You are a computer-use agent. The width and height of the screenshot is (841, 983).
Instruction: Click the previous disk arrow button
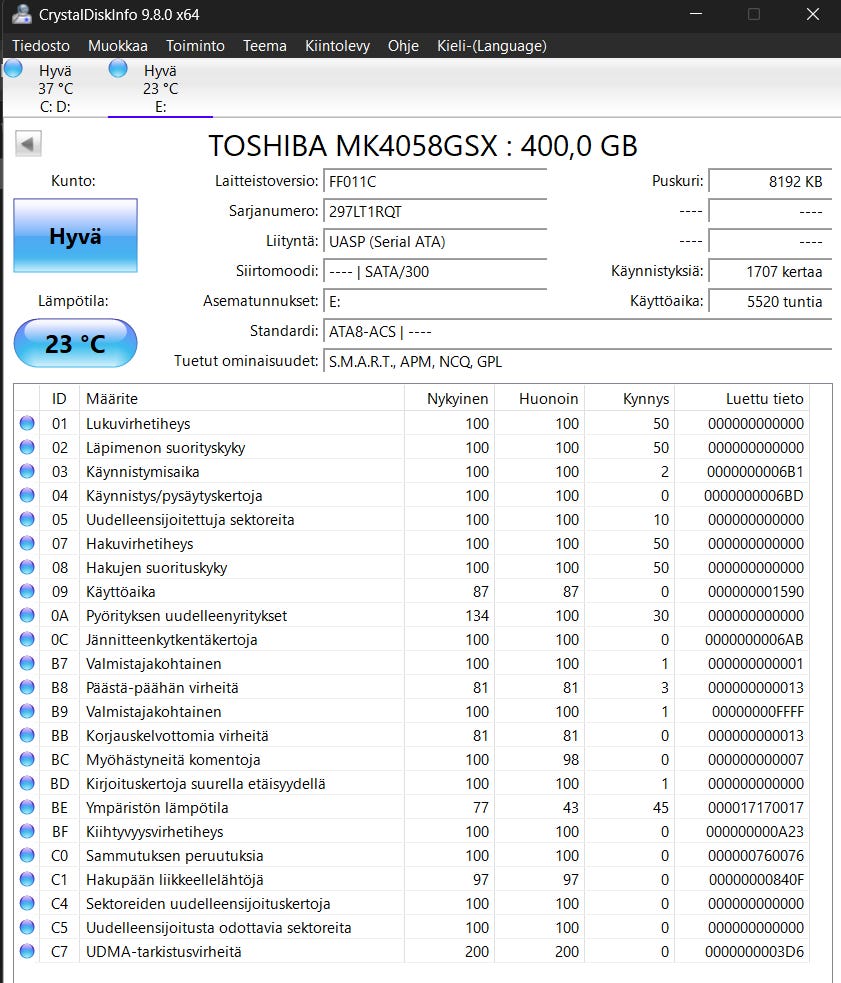coord(28,144)
